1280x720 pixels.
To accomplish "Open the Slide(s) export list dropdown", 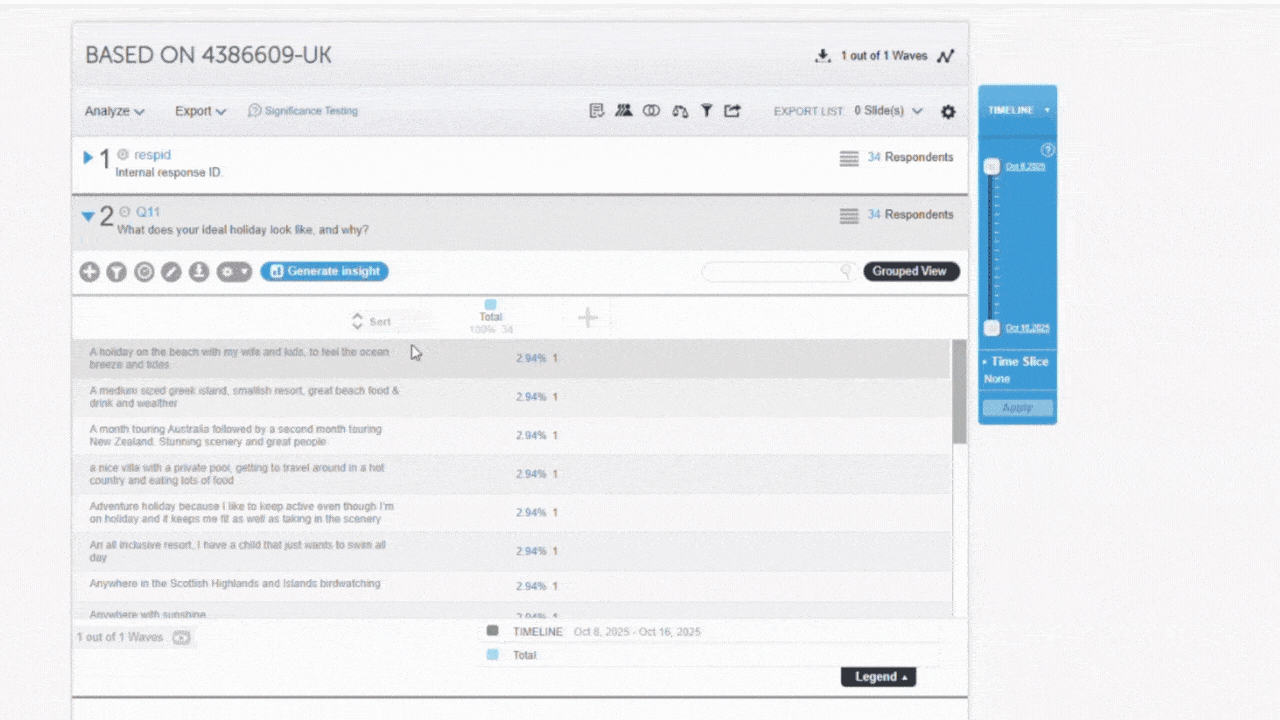I will [888, 111].
